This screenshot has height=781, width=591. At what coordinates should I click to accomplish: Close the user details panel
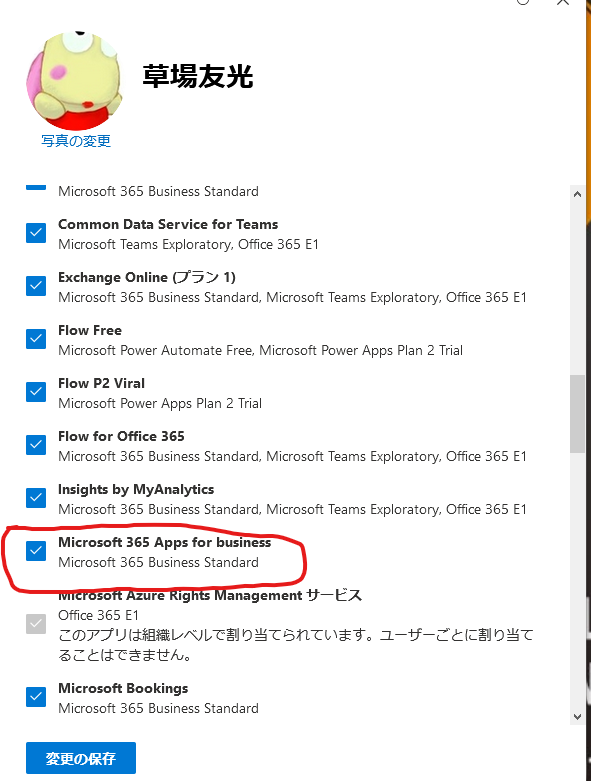pyautogui.click(x=563, y=2)
